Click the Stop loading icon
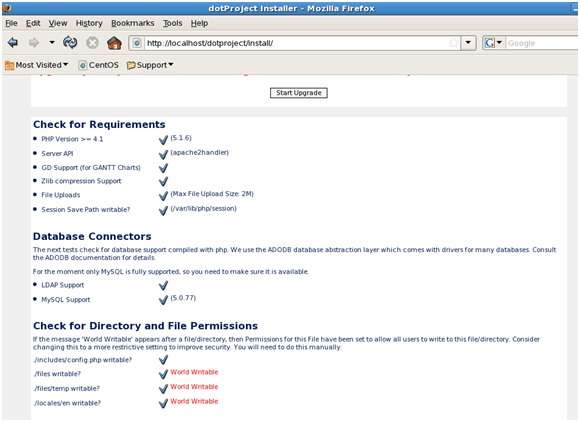Viewport: 580px width, 422px height. click(x=92, y=43)
